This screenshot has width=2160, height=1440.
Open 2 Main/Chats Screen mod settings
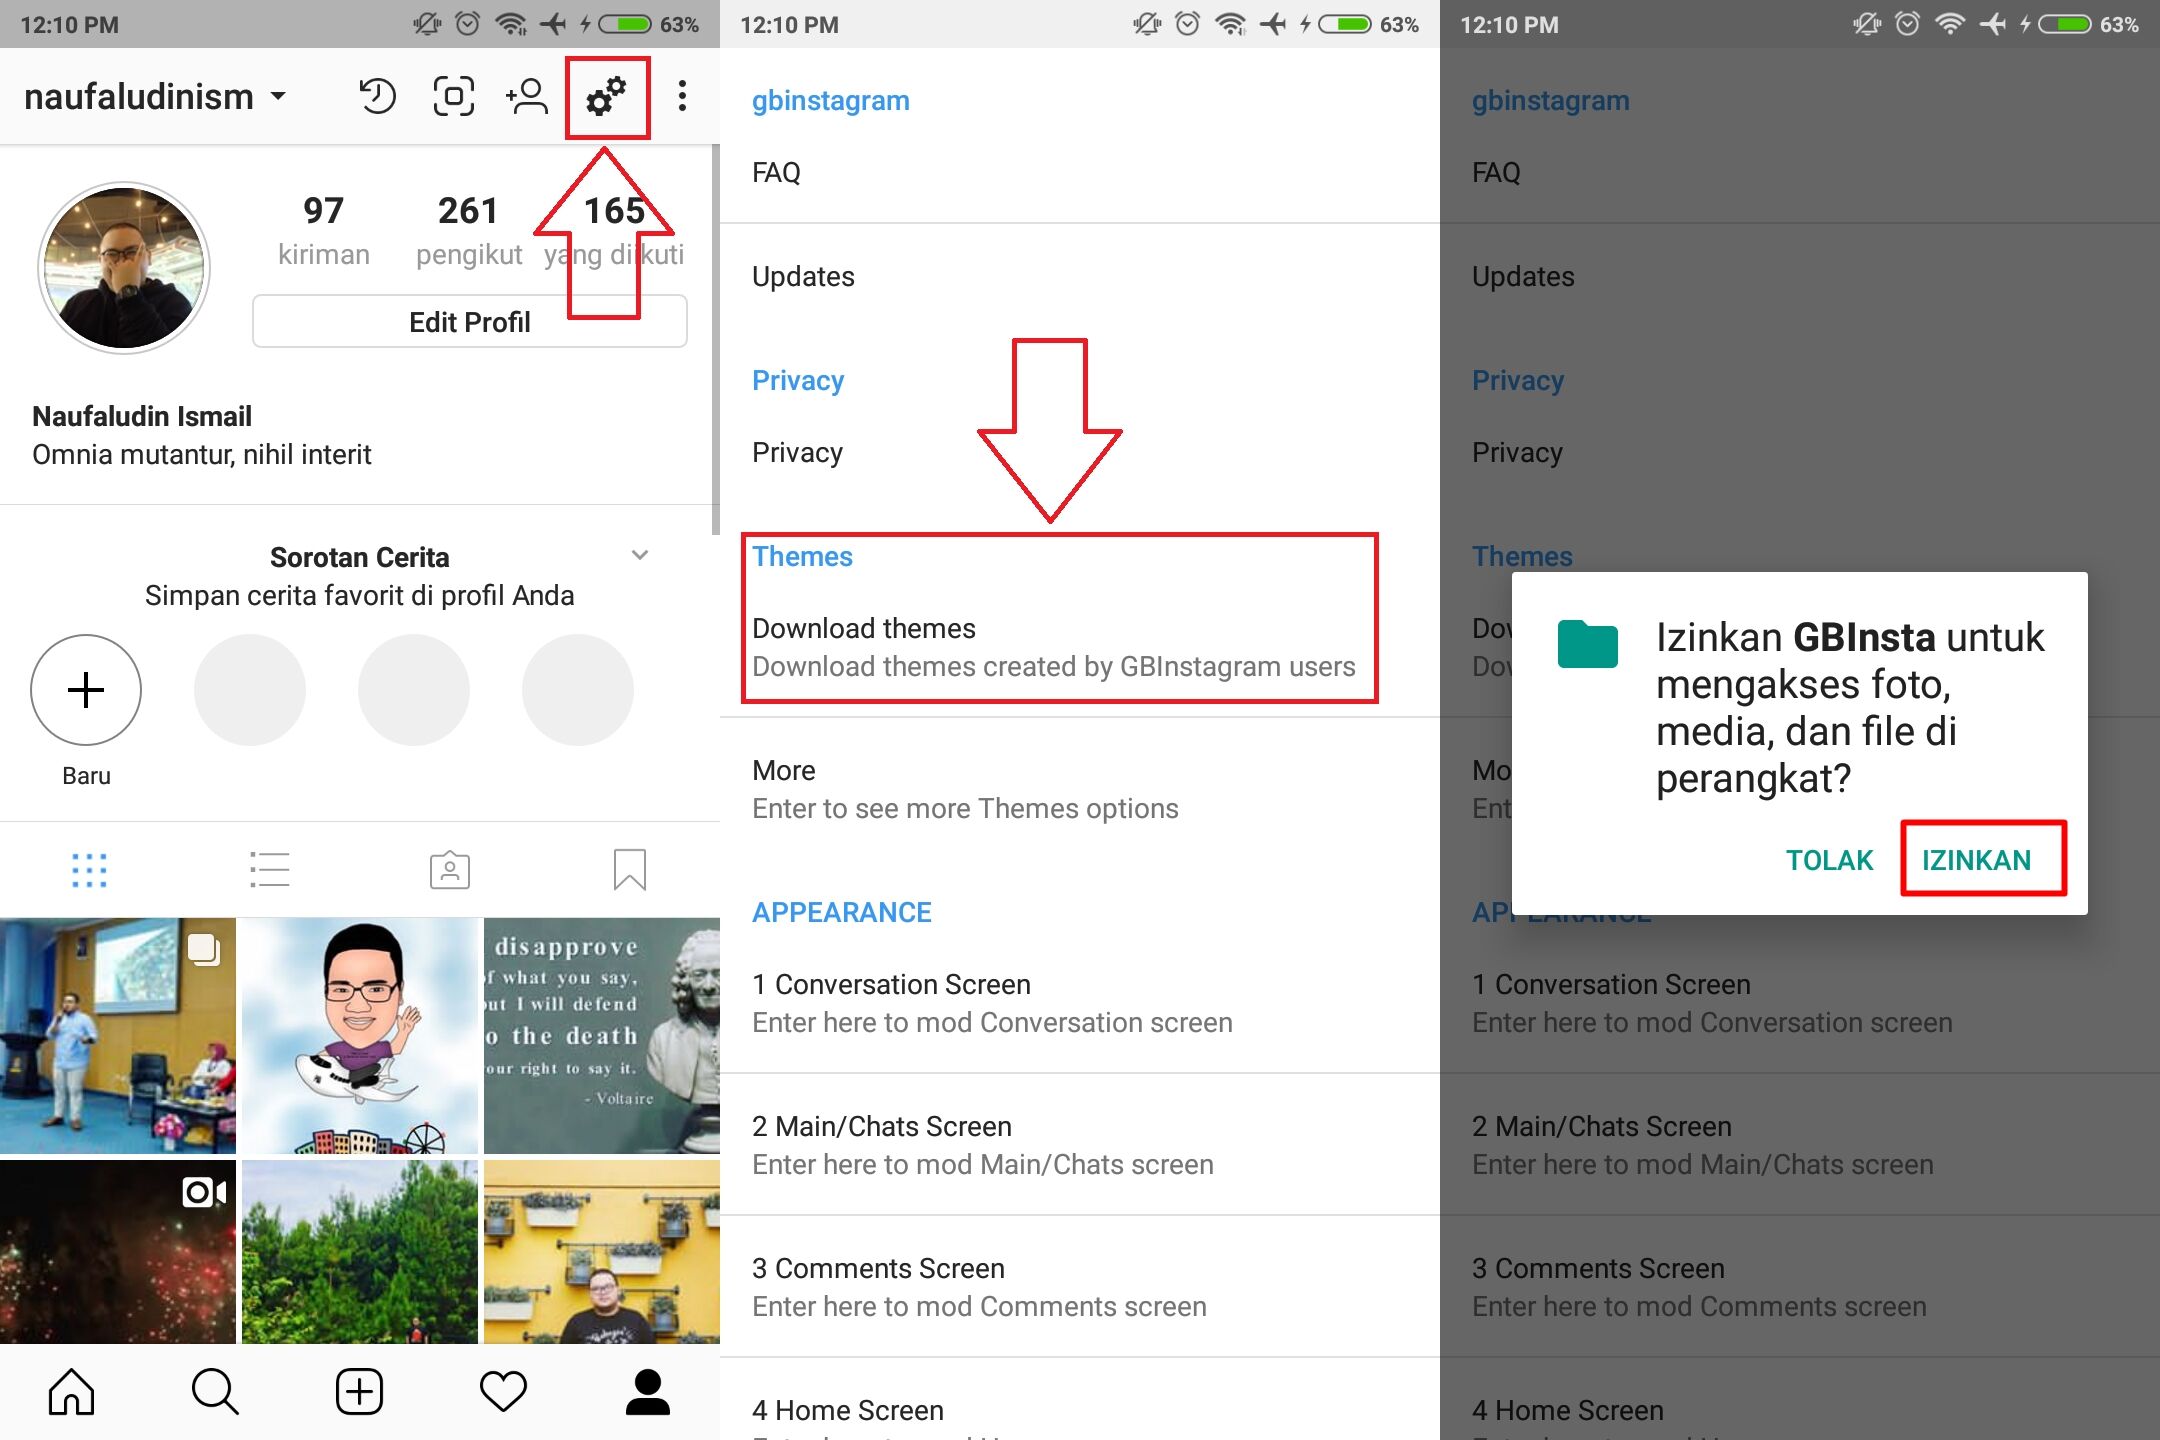pyautogui.click(x=1080, y=1145)
